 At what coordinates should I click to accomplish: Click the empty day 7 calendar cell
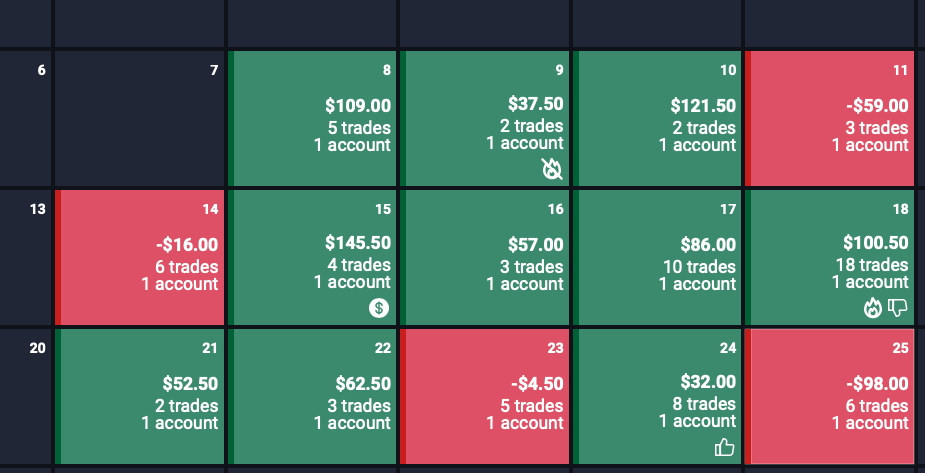point(140,120)
